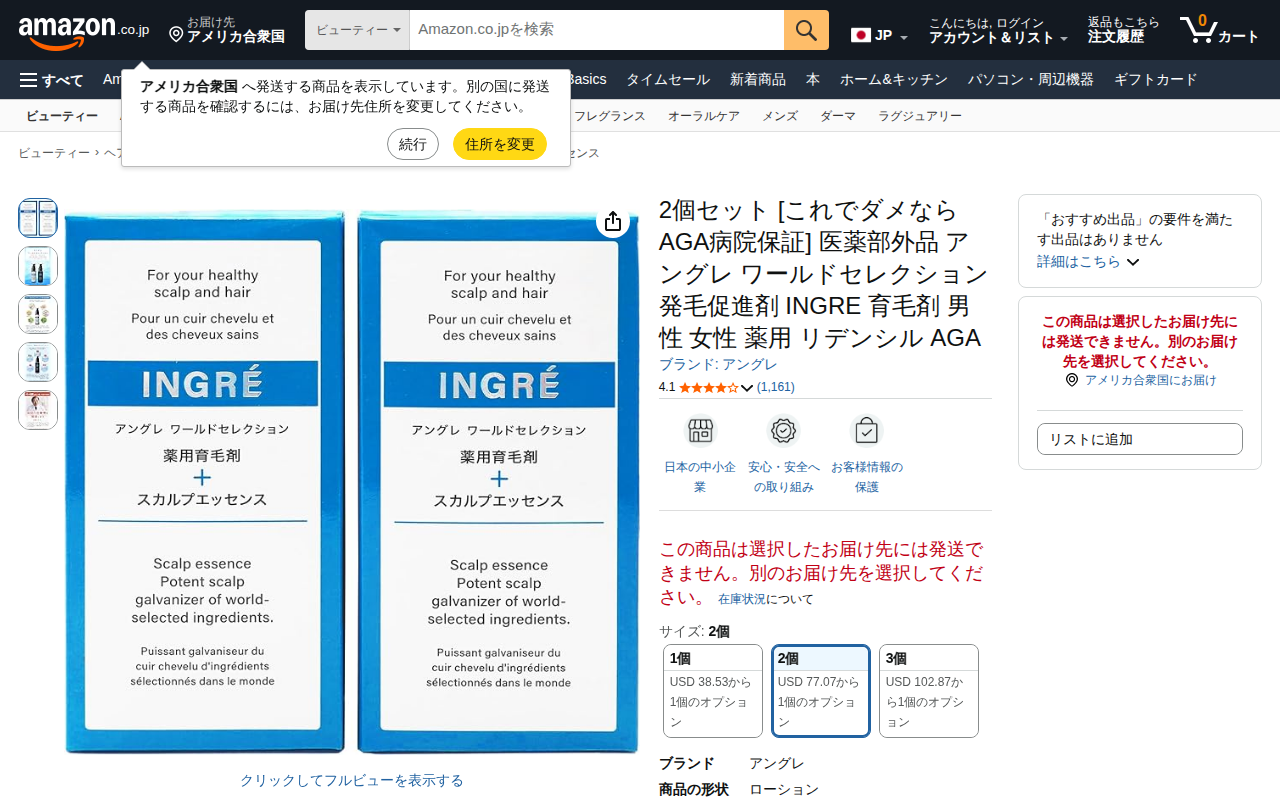This screenshot has width=1280, height=800.
Task: Select fourth product thumbnail
Action: pos(38,362)
